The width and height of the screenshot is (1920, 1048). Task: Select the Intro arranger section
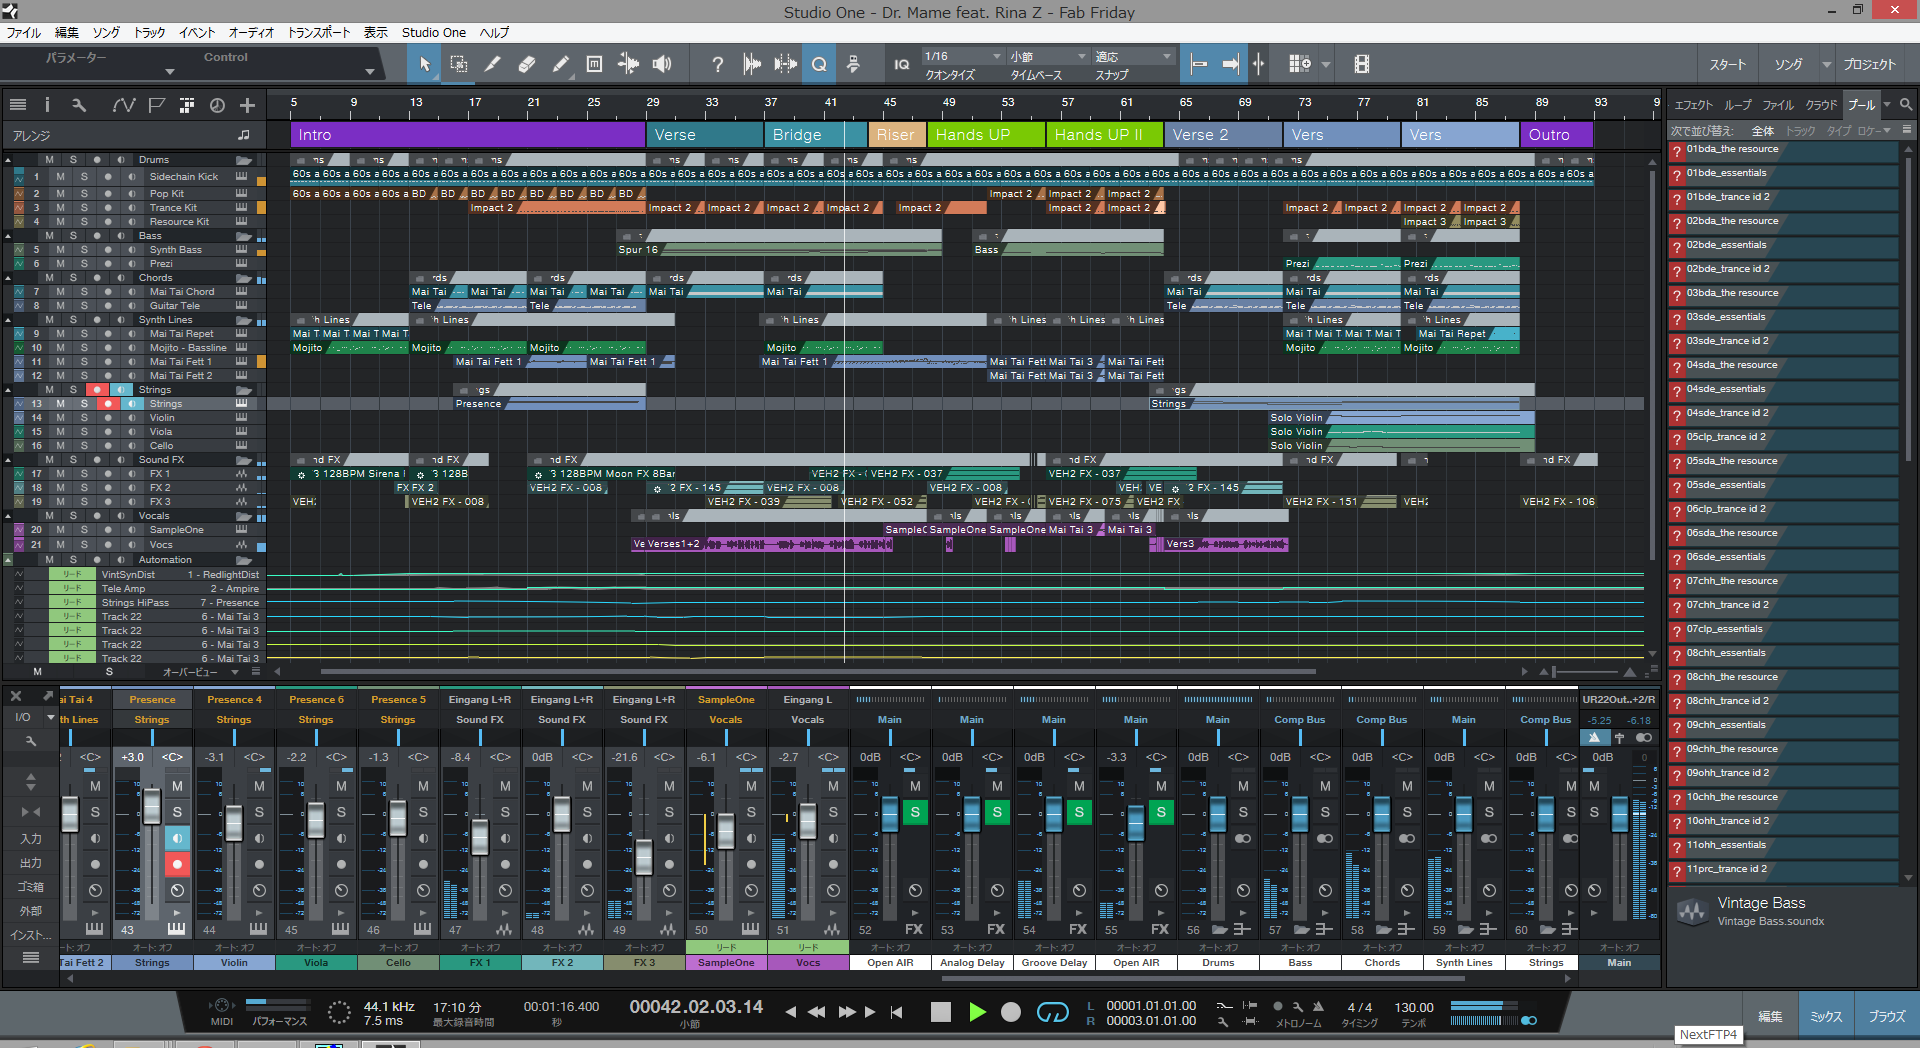click(468, 135)
